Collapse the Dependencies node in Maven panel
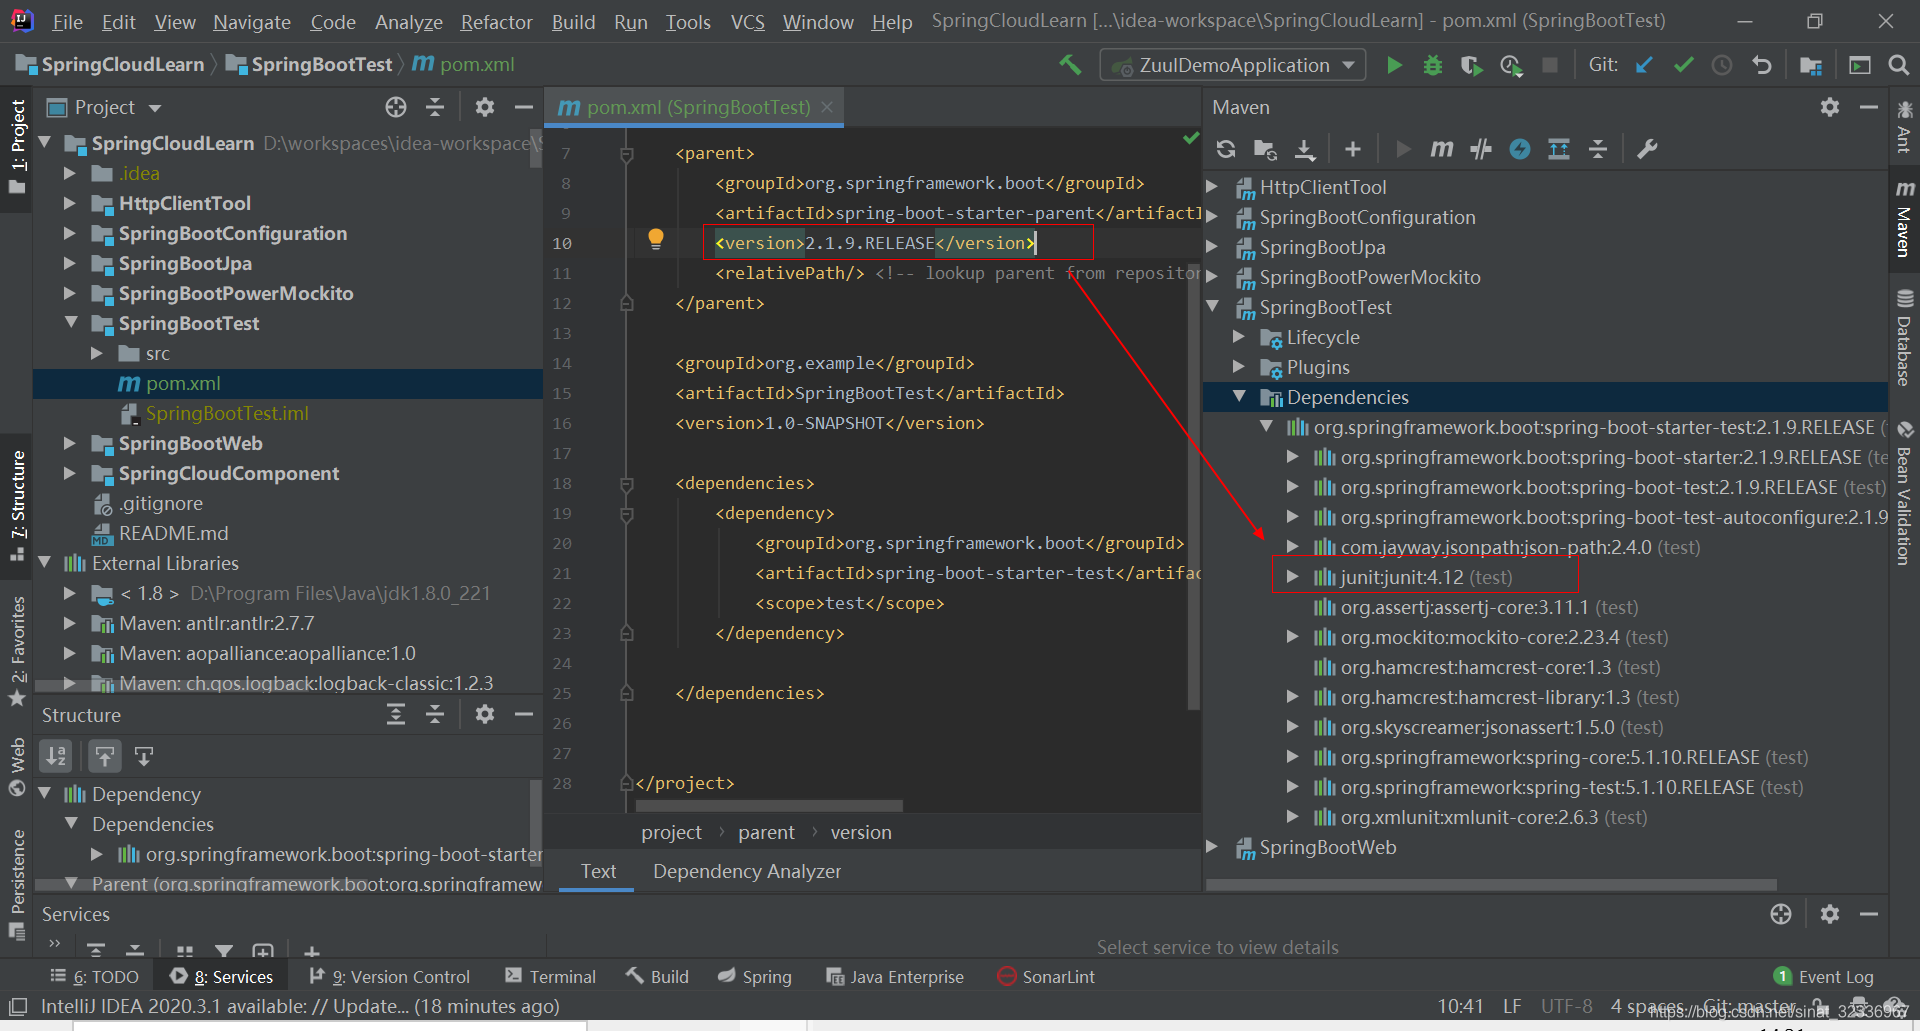This screenshot has height=1031, width=1920. point(1240,396)
